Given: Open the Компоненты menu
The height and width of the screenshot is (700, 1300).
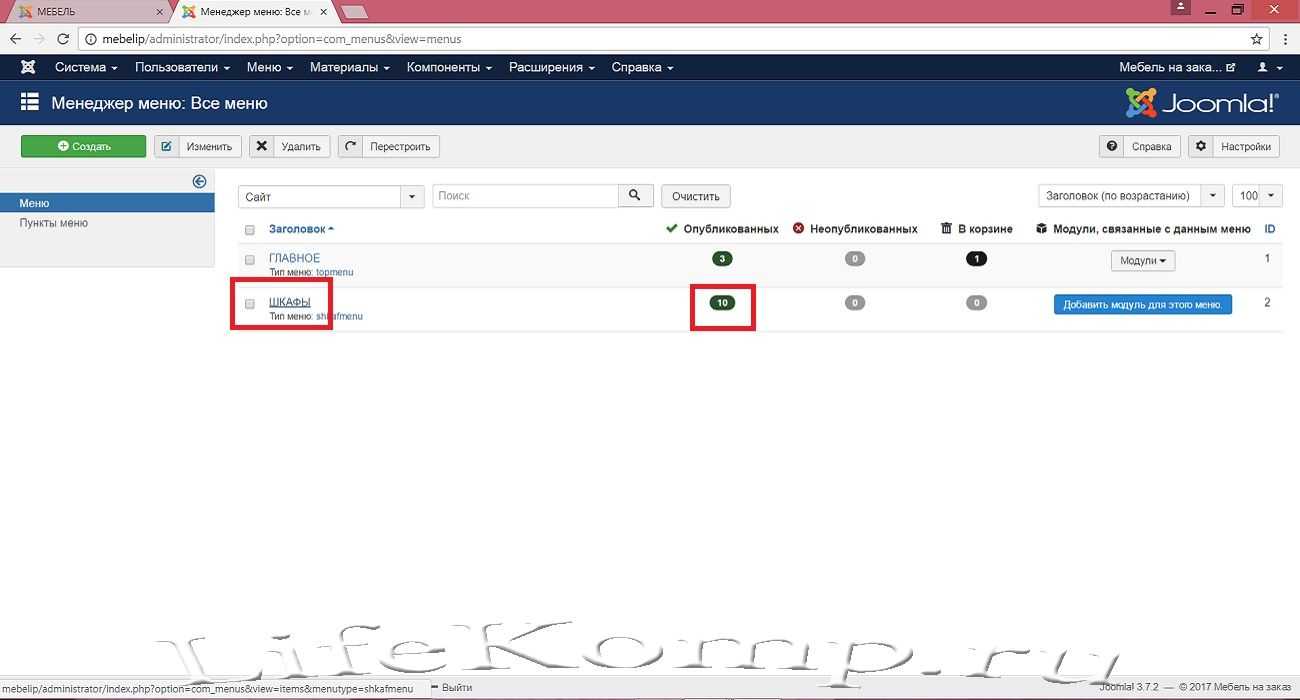Looking at the screenshot, I should (x=449, y=67).
